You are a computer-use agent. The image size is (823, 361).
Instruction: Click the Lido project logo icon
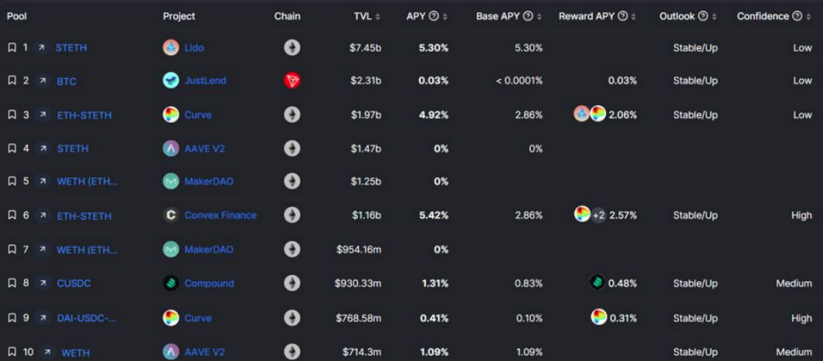click(171, 48)
